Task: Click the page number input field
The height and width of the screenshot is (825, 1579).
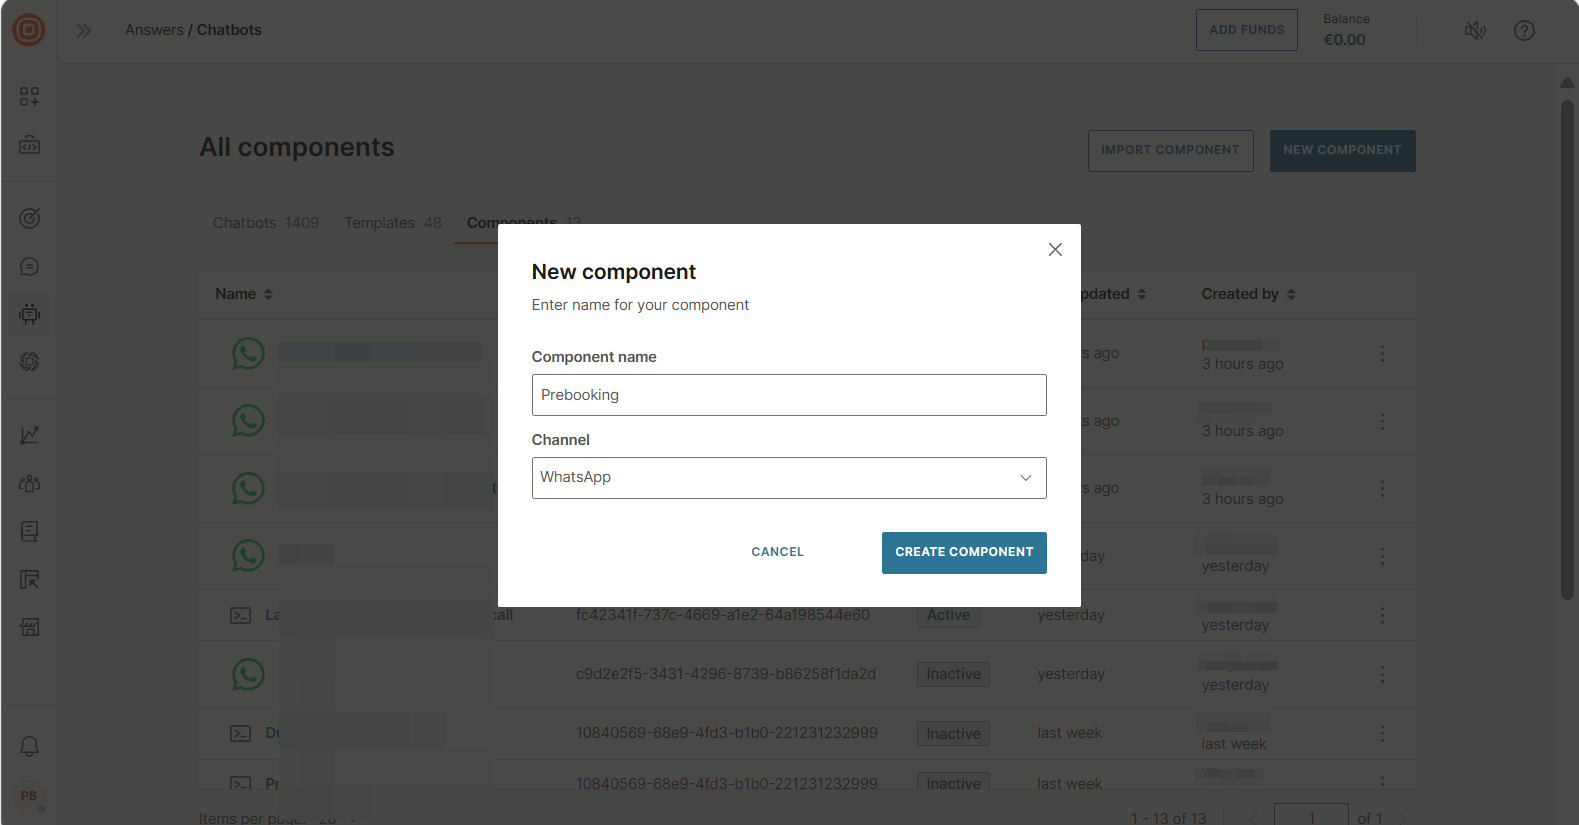Action: tap(1311, 815)
